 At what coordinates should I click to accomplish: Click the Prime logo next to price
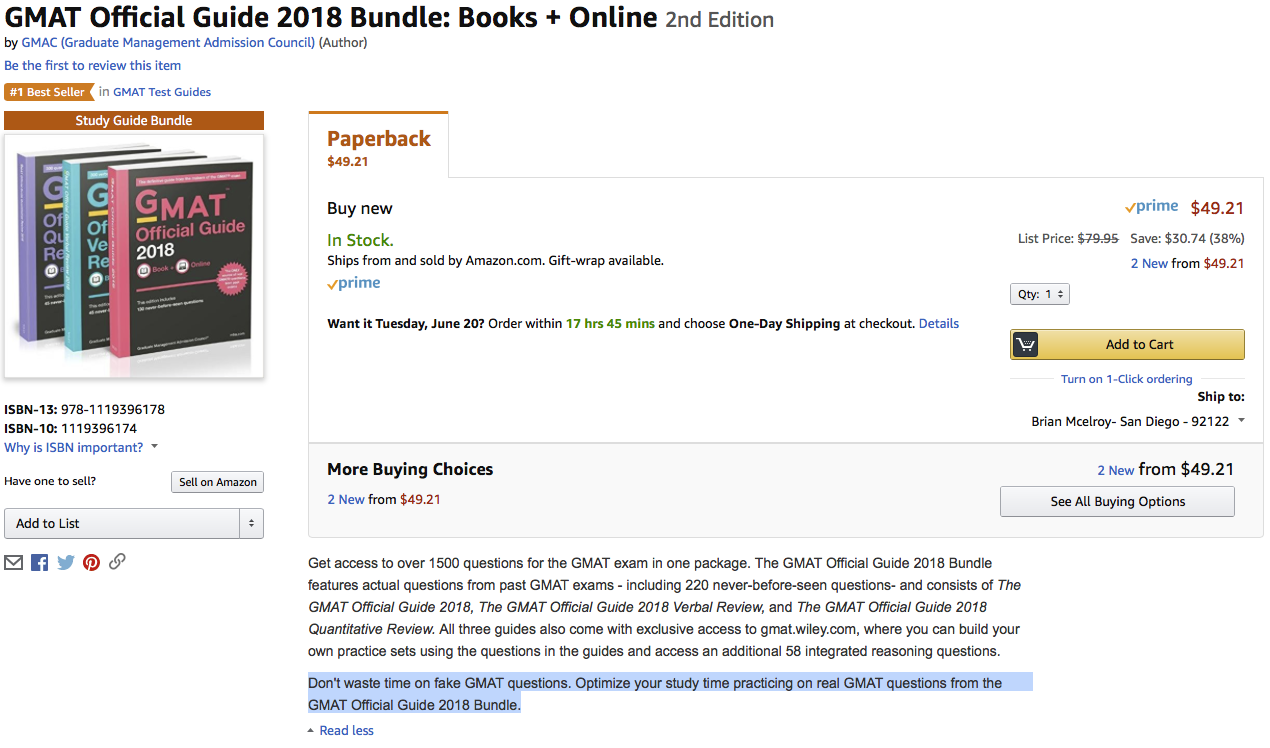[1151, 206]
